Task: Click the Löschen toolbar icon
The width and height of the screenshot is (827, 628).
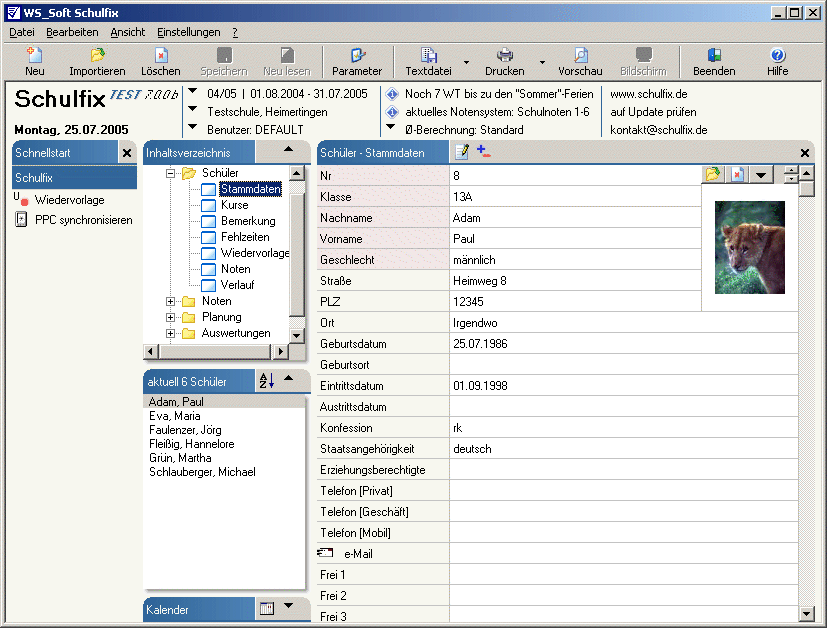Action: (x=161, y=55)
